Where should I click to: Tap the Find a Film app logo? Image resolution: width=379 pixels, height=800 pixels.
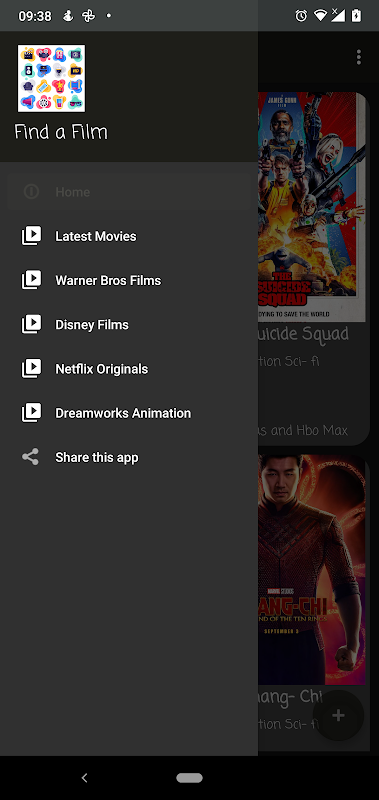point(52,78)
